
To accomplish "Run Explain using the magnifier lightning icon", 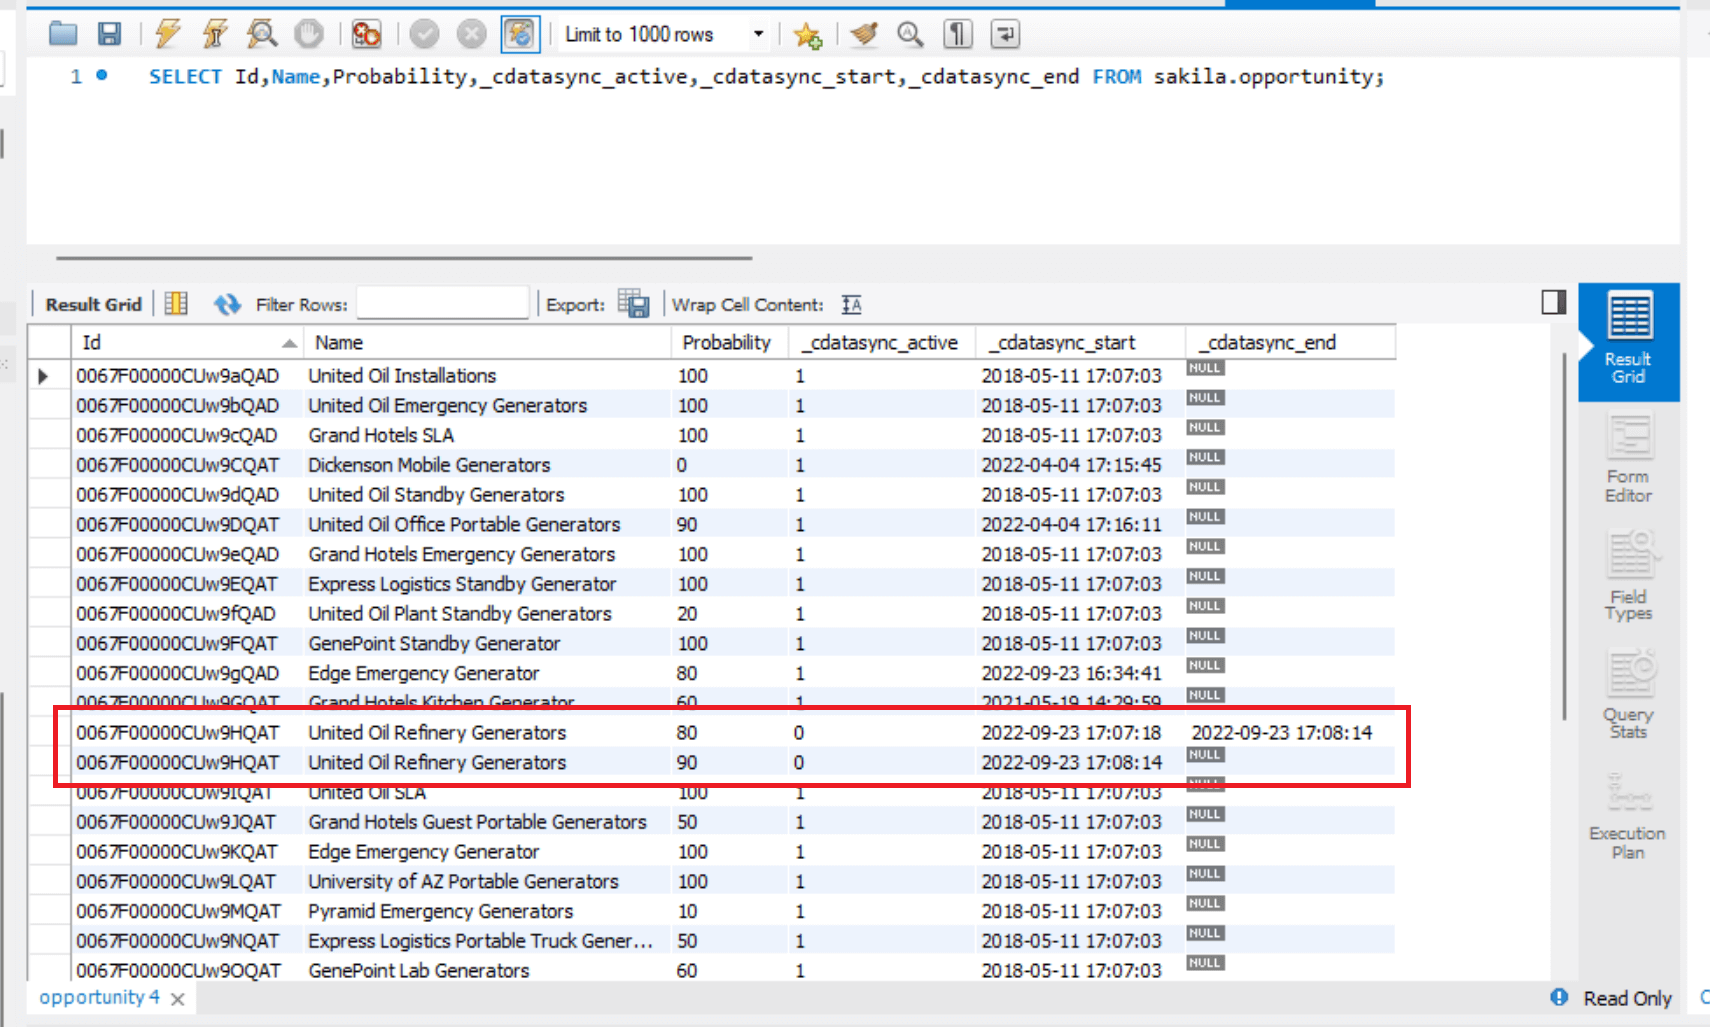I will point(262,34).
